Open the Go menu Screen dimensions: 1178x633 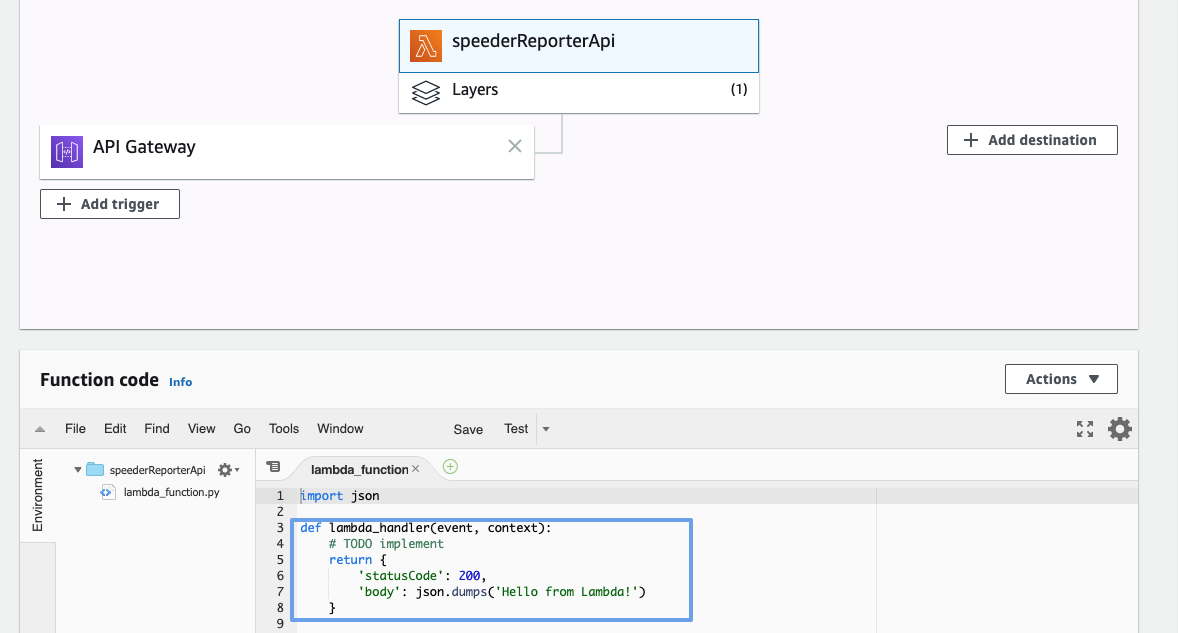click(242, 429)
